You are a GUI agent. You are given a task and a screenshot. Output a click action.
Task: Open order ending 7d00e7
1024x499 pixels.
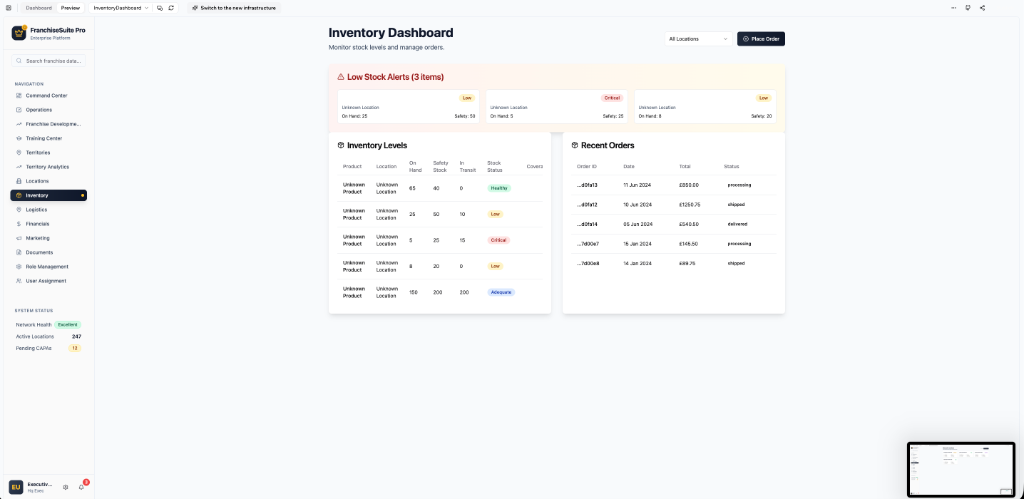[588, 244]
